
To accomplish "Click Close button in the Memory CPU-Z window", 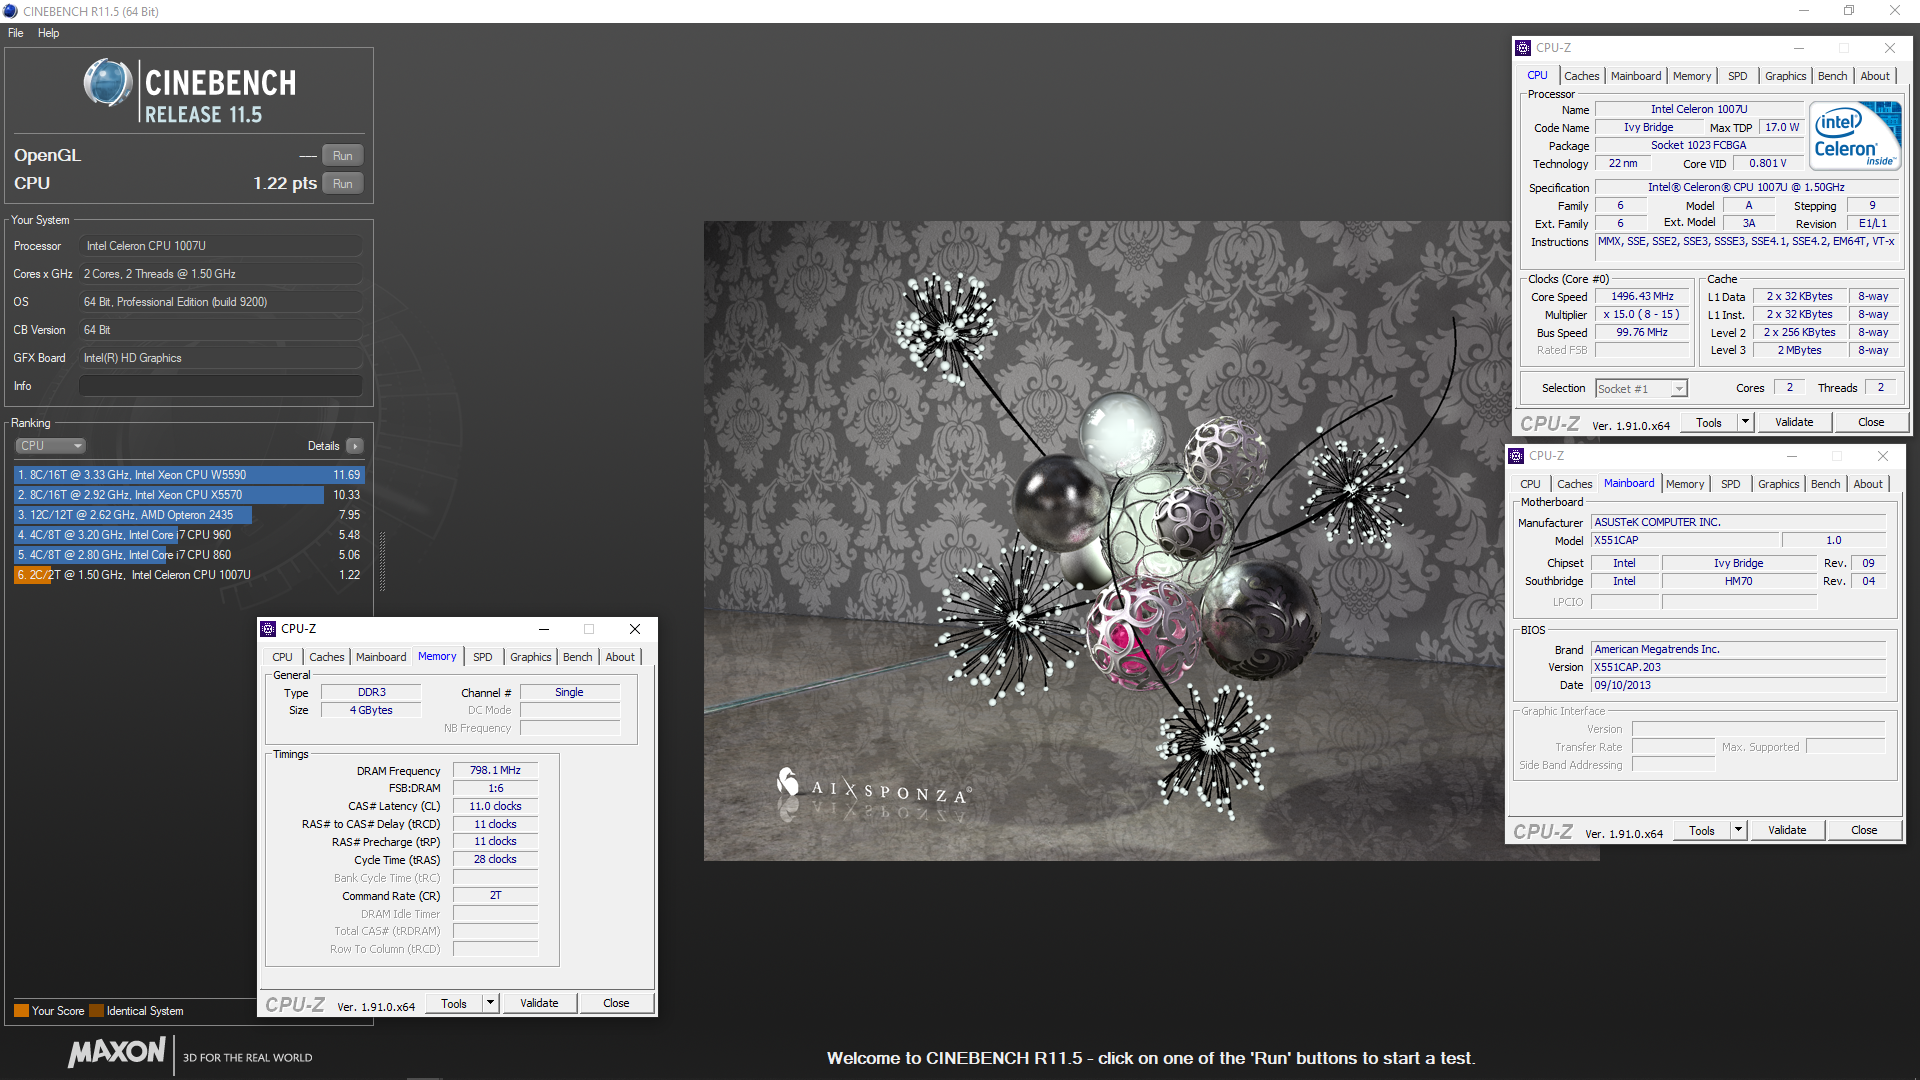I will coord(616,1003).
